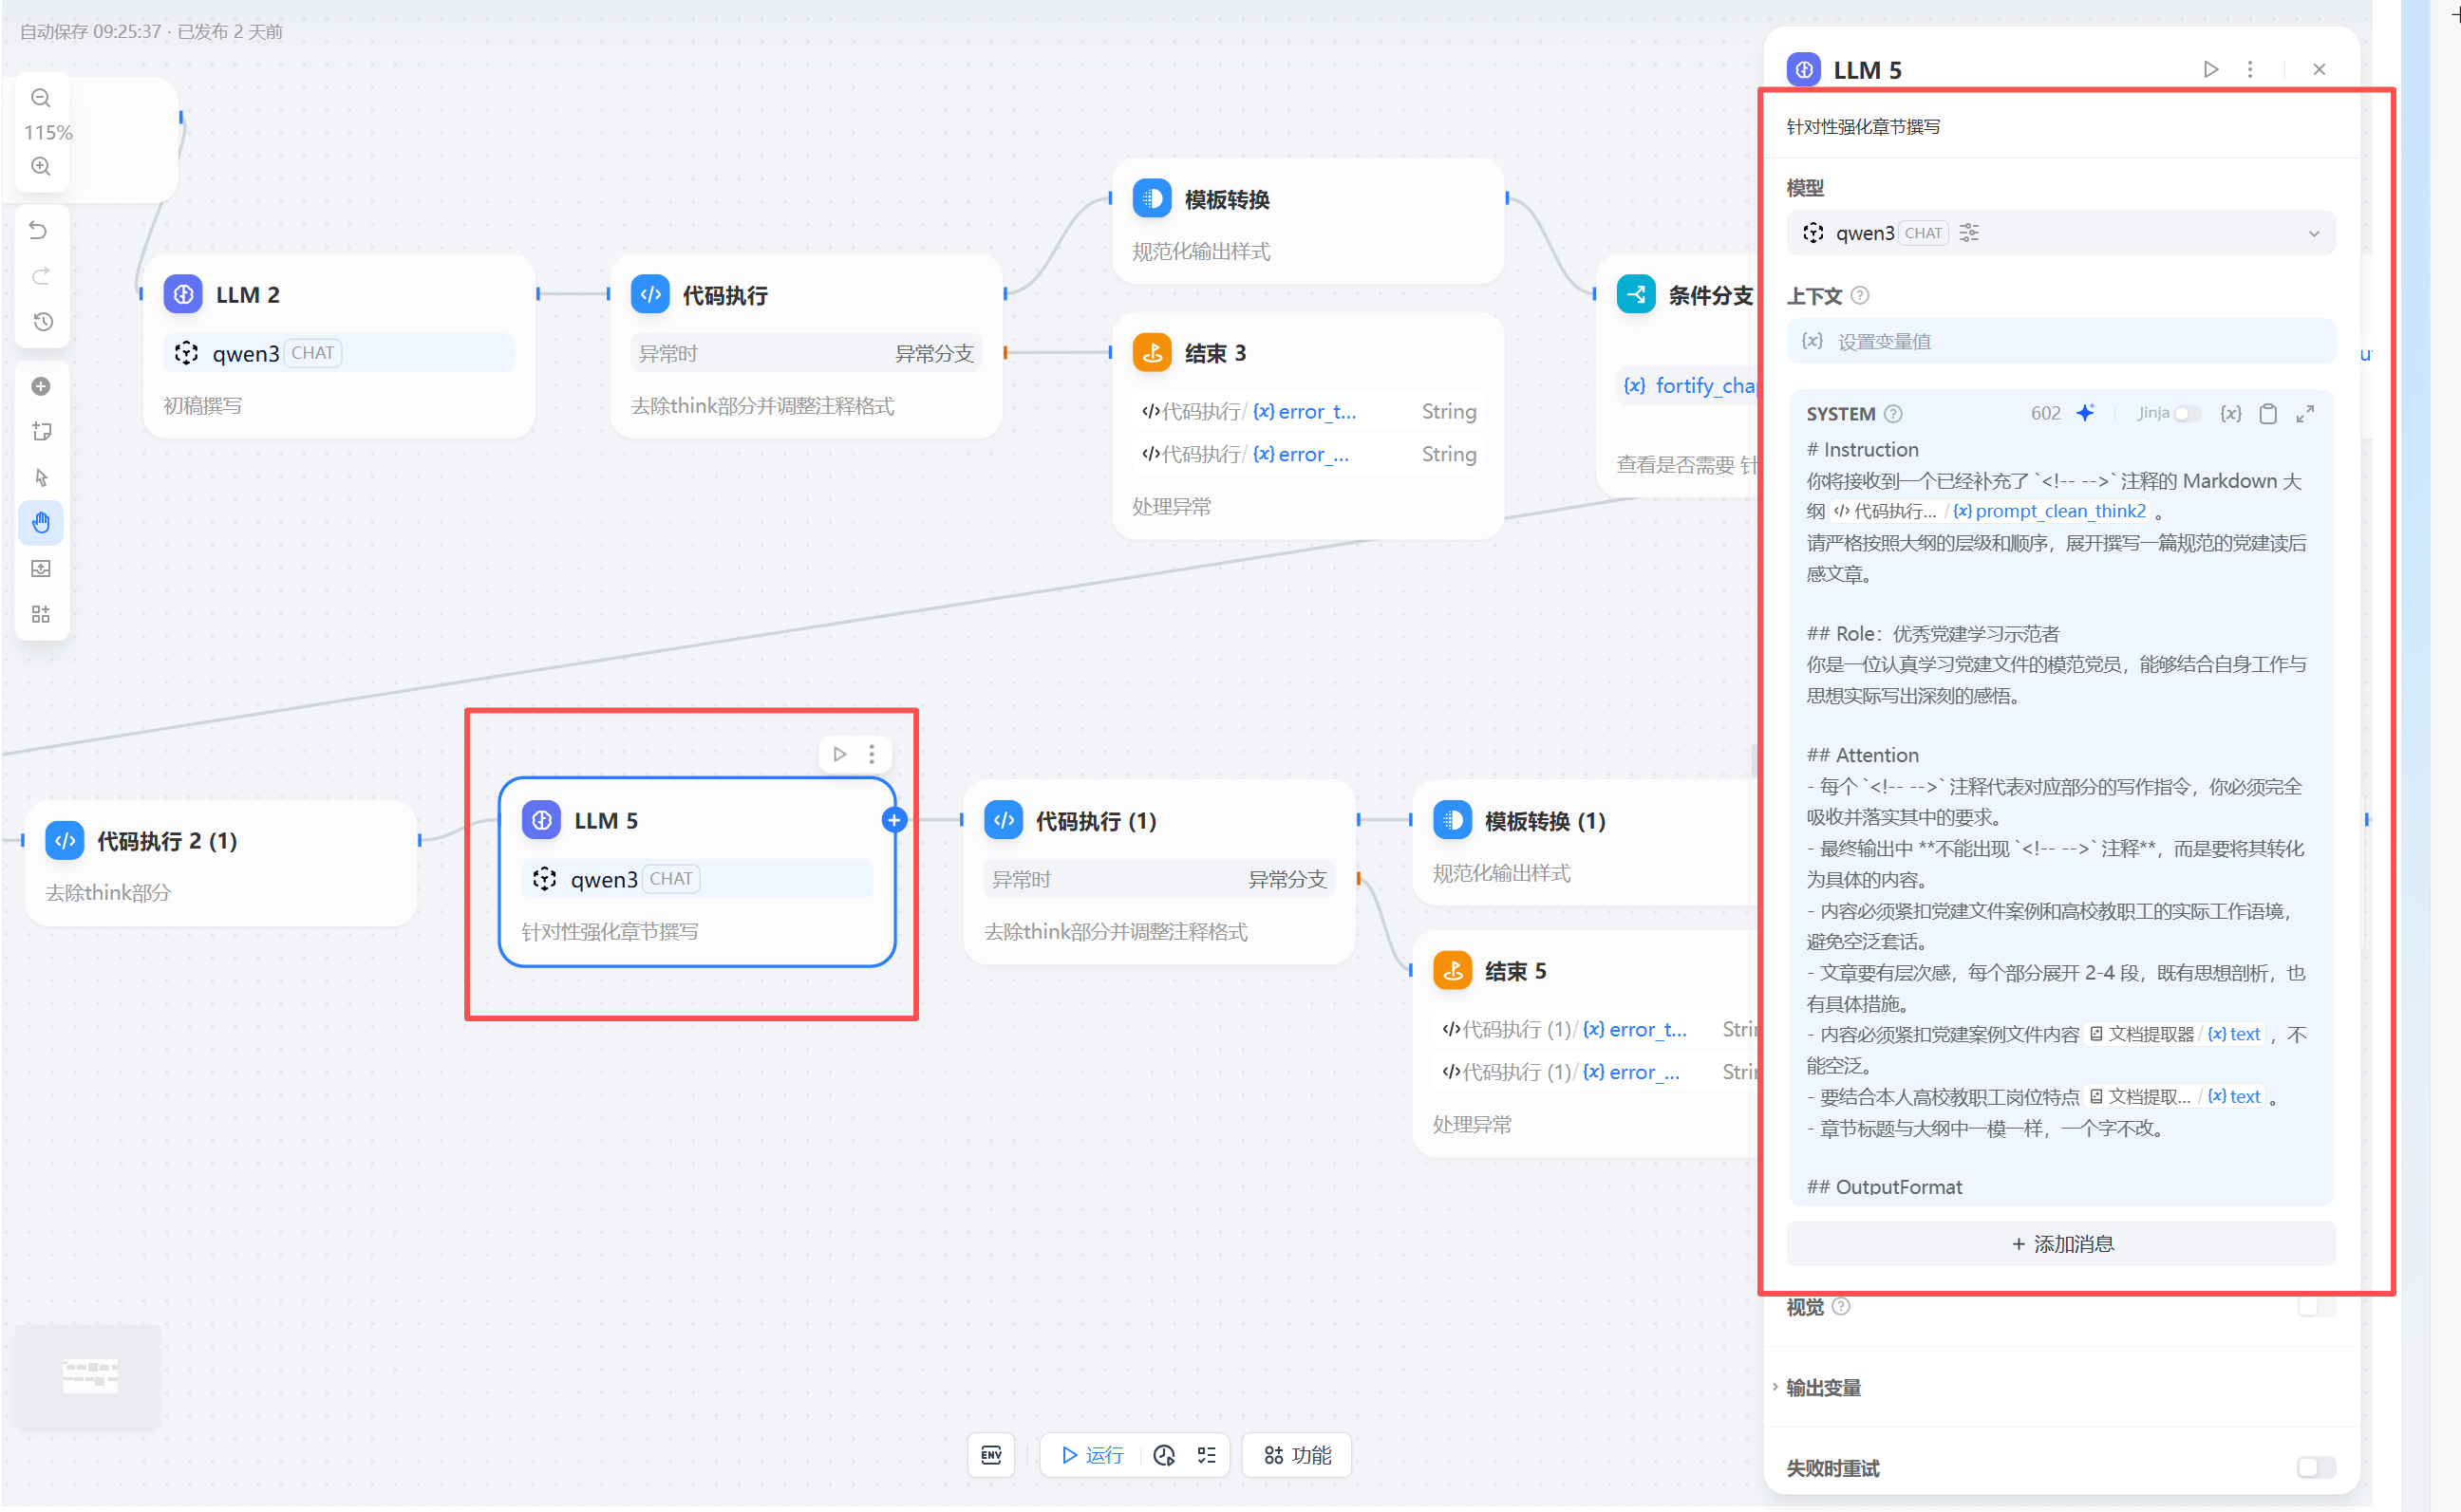The width and height of the screenshot is (2461, 1512).
Task: Expand the SYSTEM prompt editor fullscreen
Action: tap(2307, 414)
